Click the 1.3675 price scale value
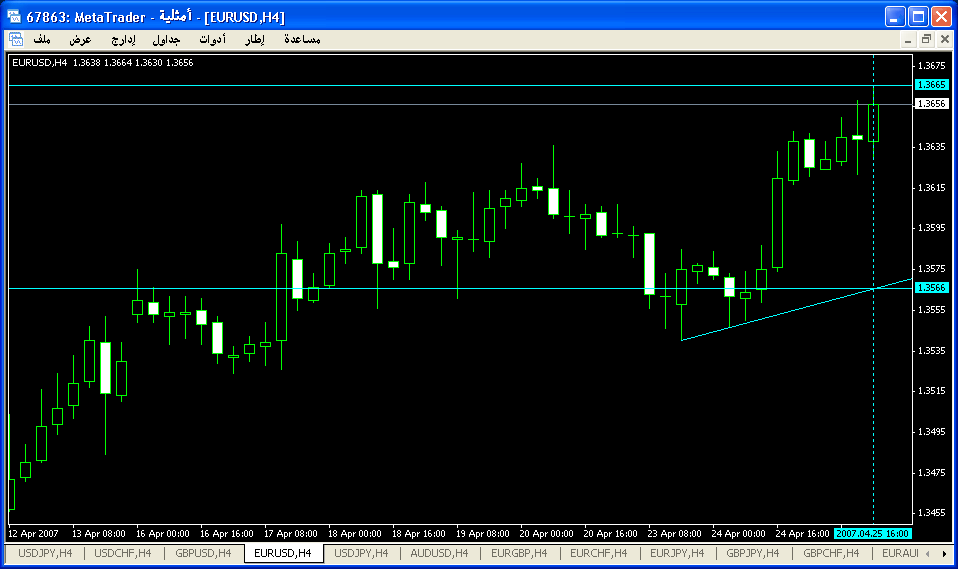958x569 pixels. click(x=932, y=65)
